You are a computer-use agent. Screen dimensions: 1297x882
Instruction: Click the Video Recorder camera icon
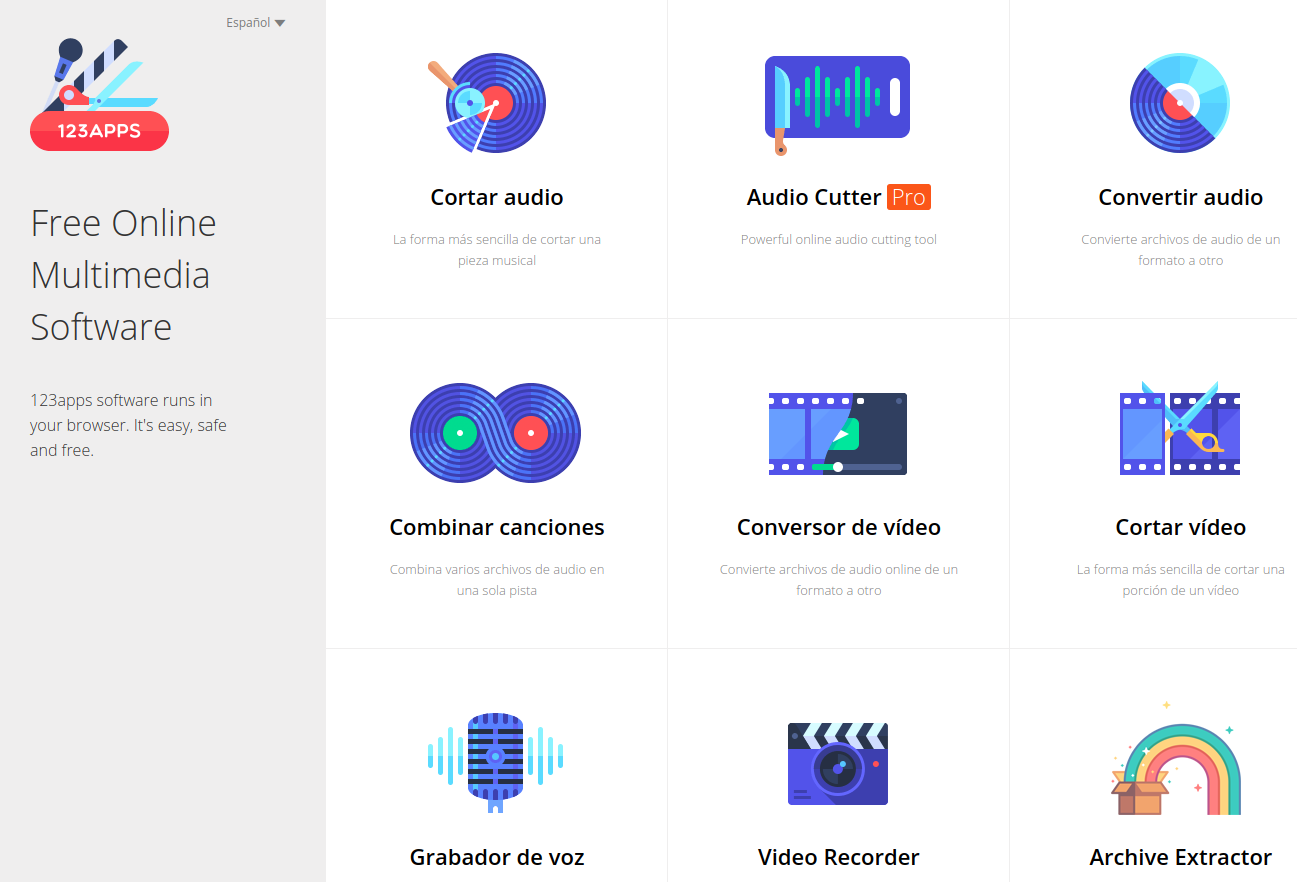(x=837, y=763)
